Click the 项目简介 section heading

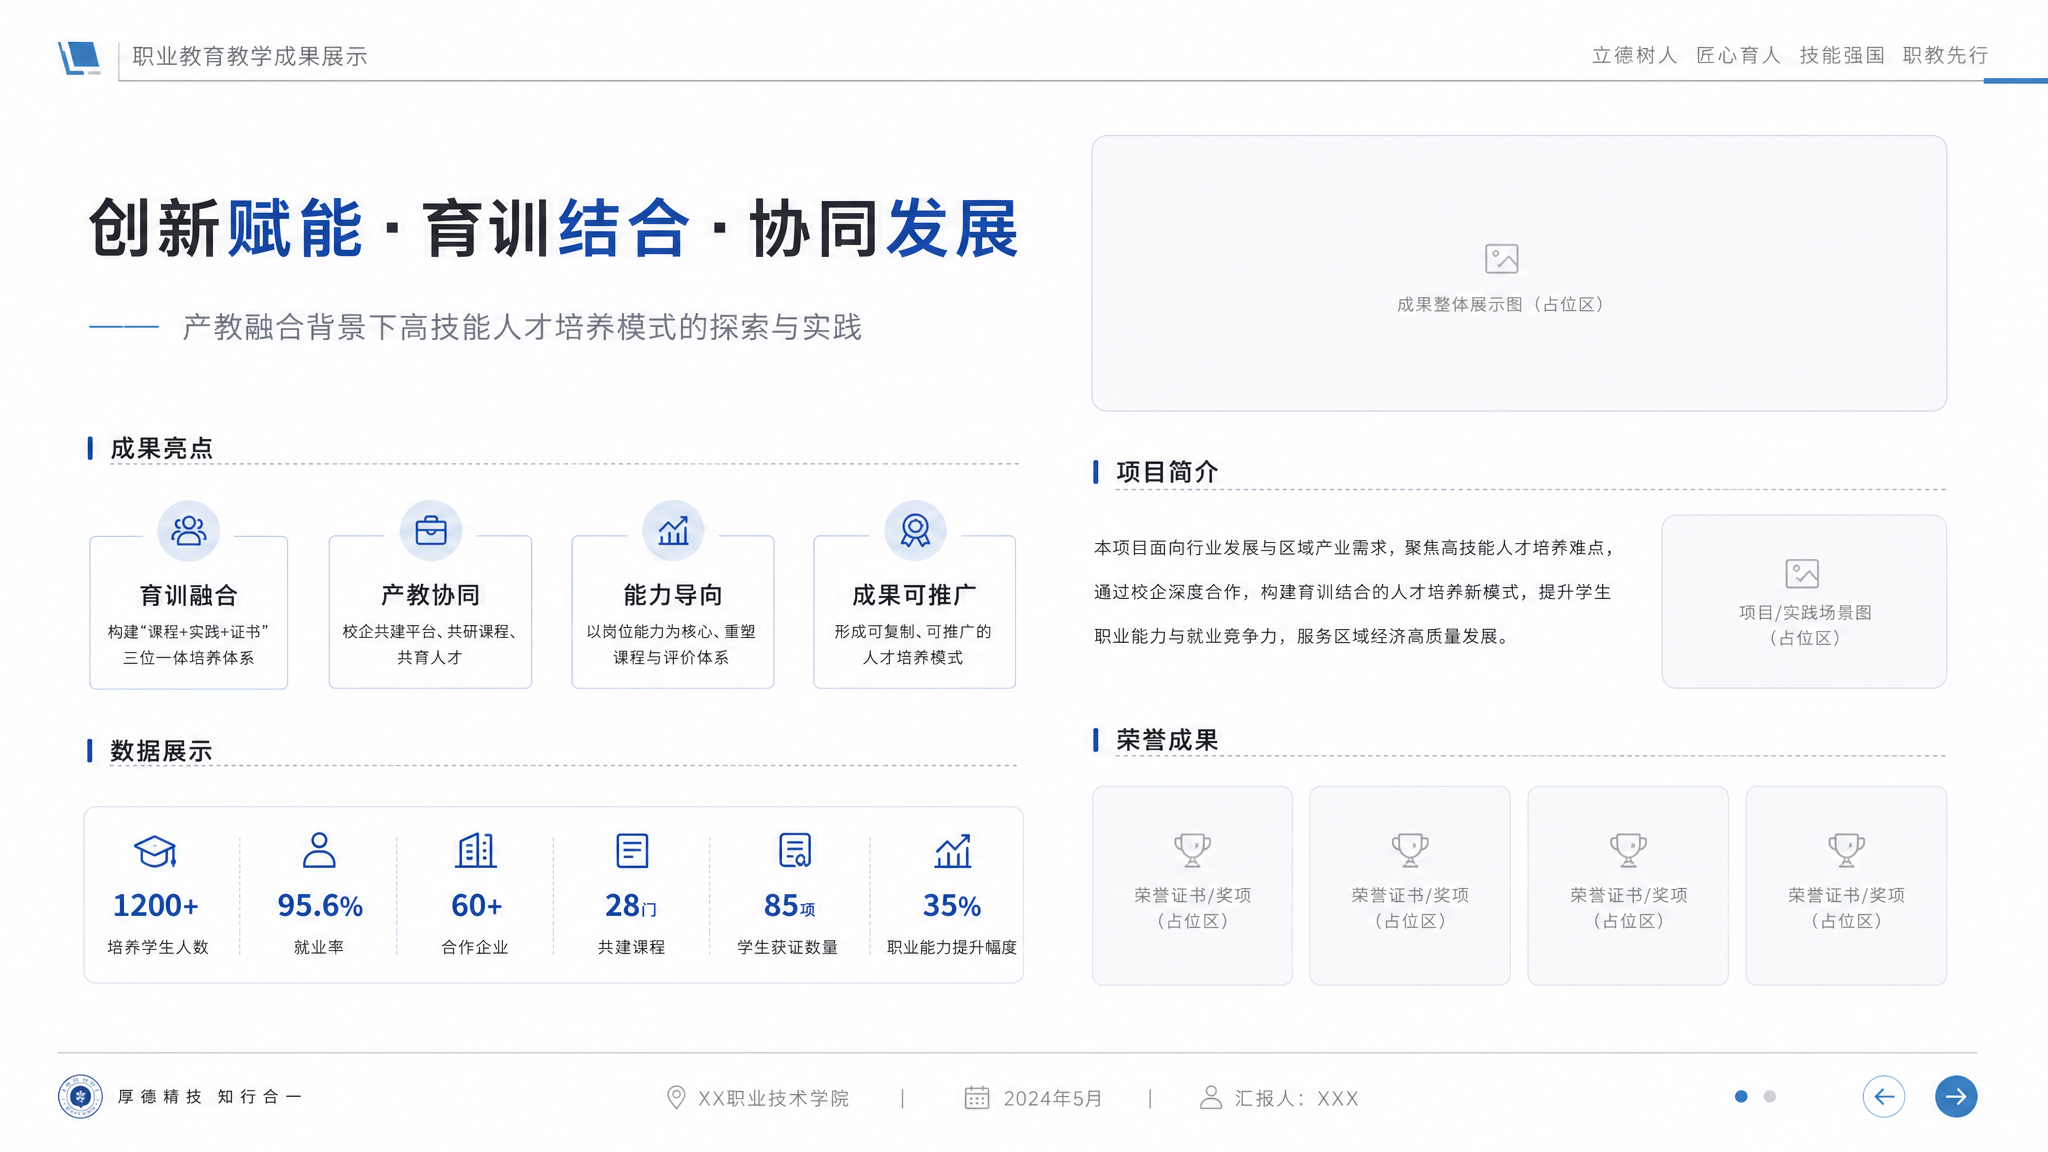1167,472
